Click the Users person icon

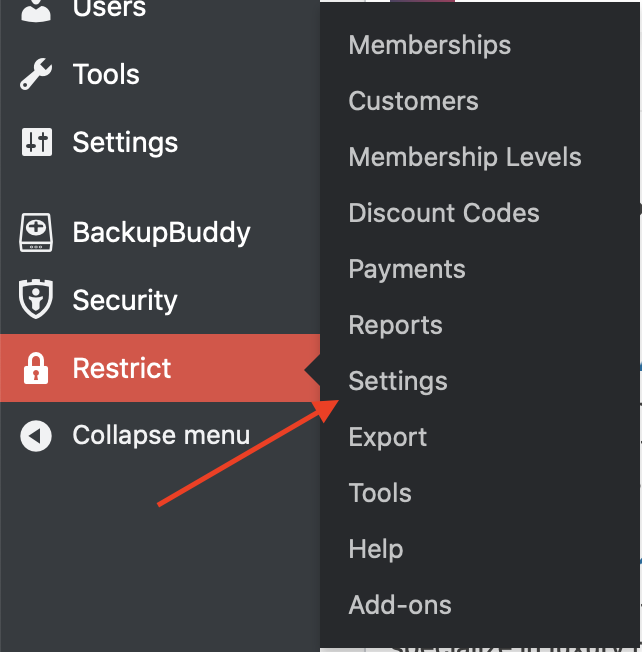click(36, 9)
